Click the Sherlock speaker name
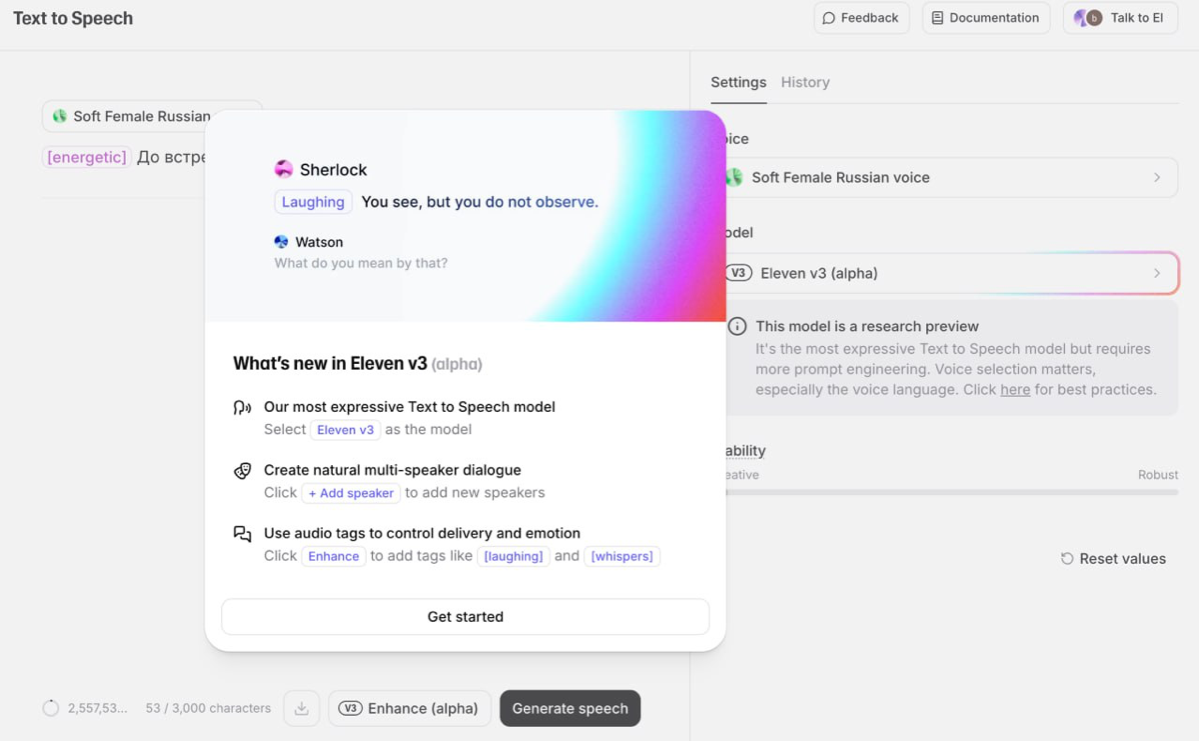The image size is (1199, 741). (x=333, y=170)
